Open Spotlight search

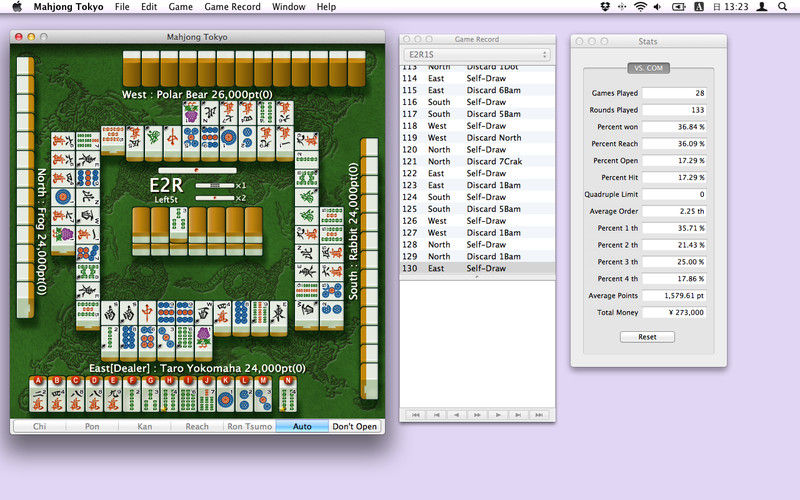(x=782, y=7)
